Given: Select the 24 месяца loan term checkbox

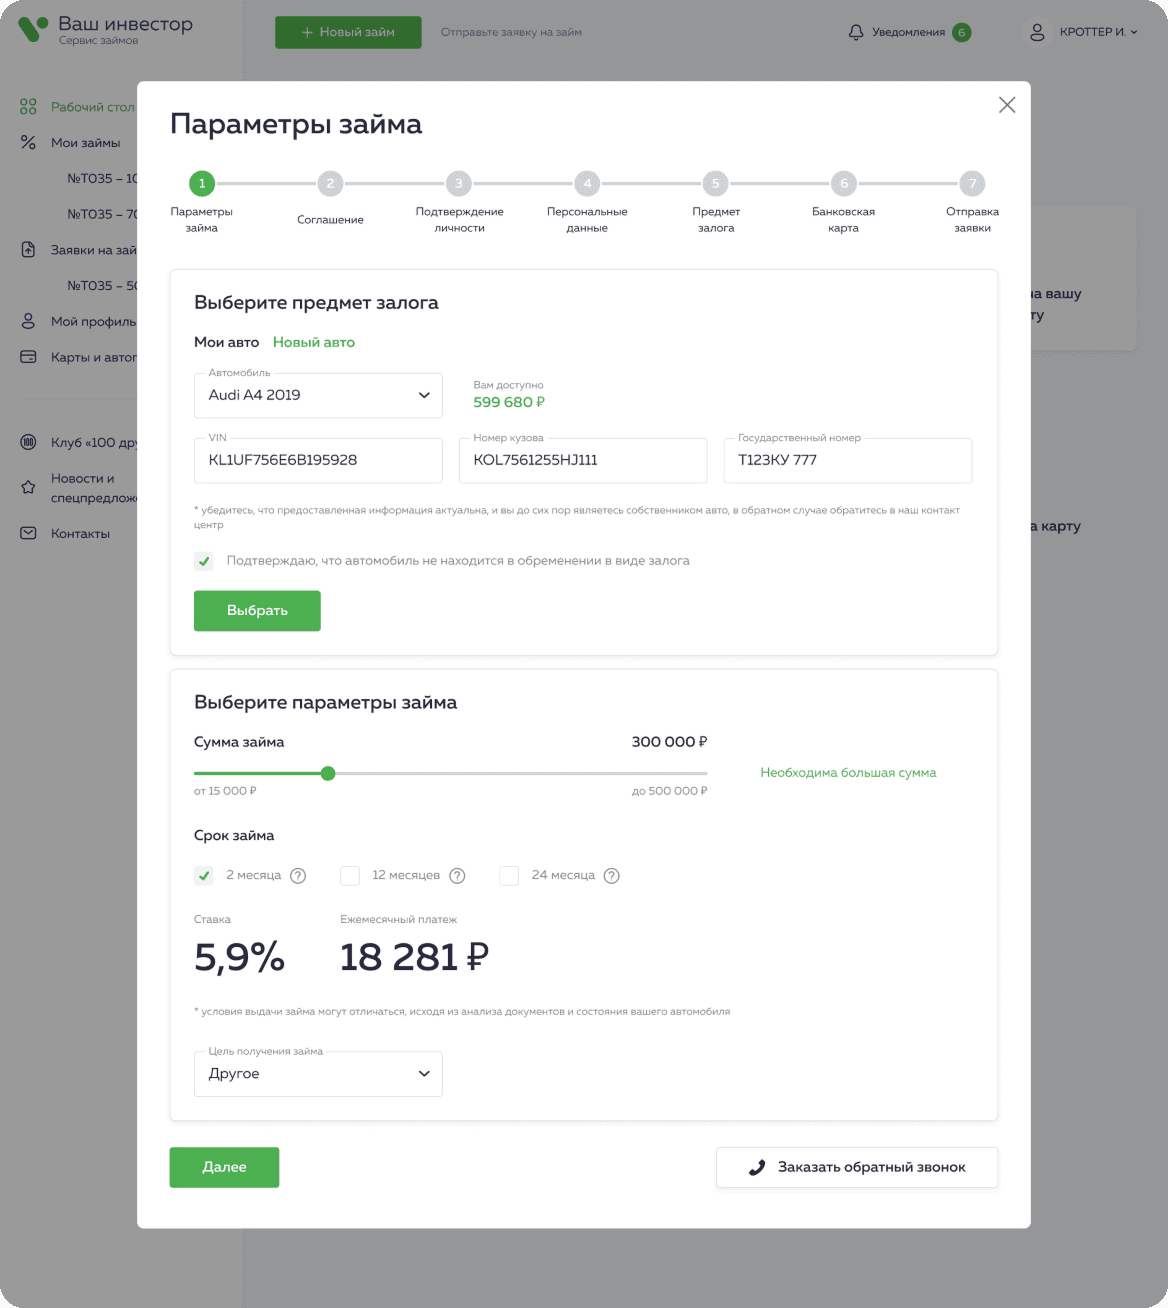Looking at the screenshot, I should click(x=509, y=876).
